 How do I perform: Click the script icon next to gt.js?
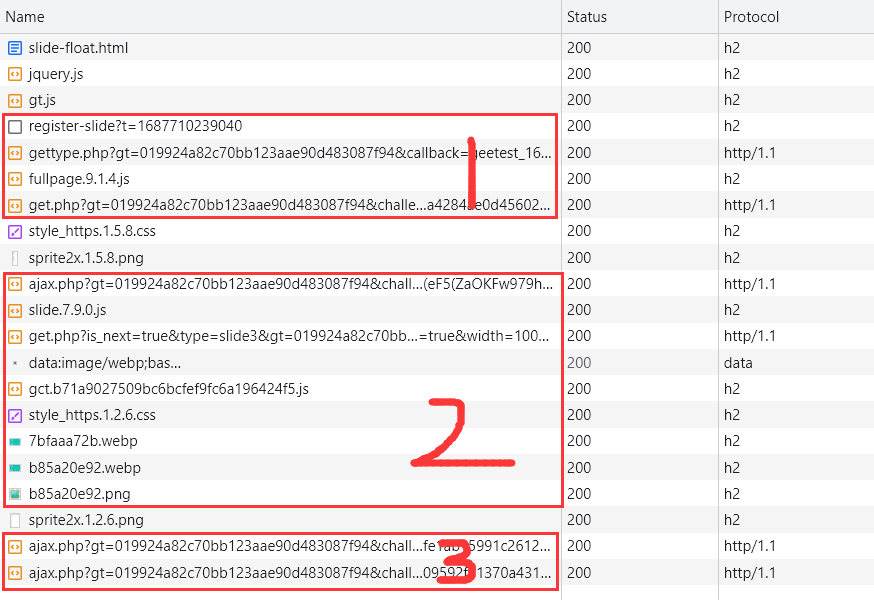(15, 100)
